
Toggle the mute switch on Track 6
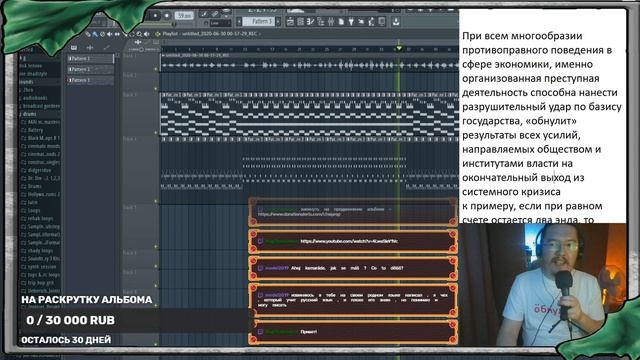[x=156, y=266]
